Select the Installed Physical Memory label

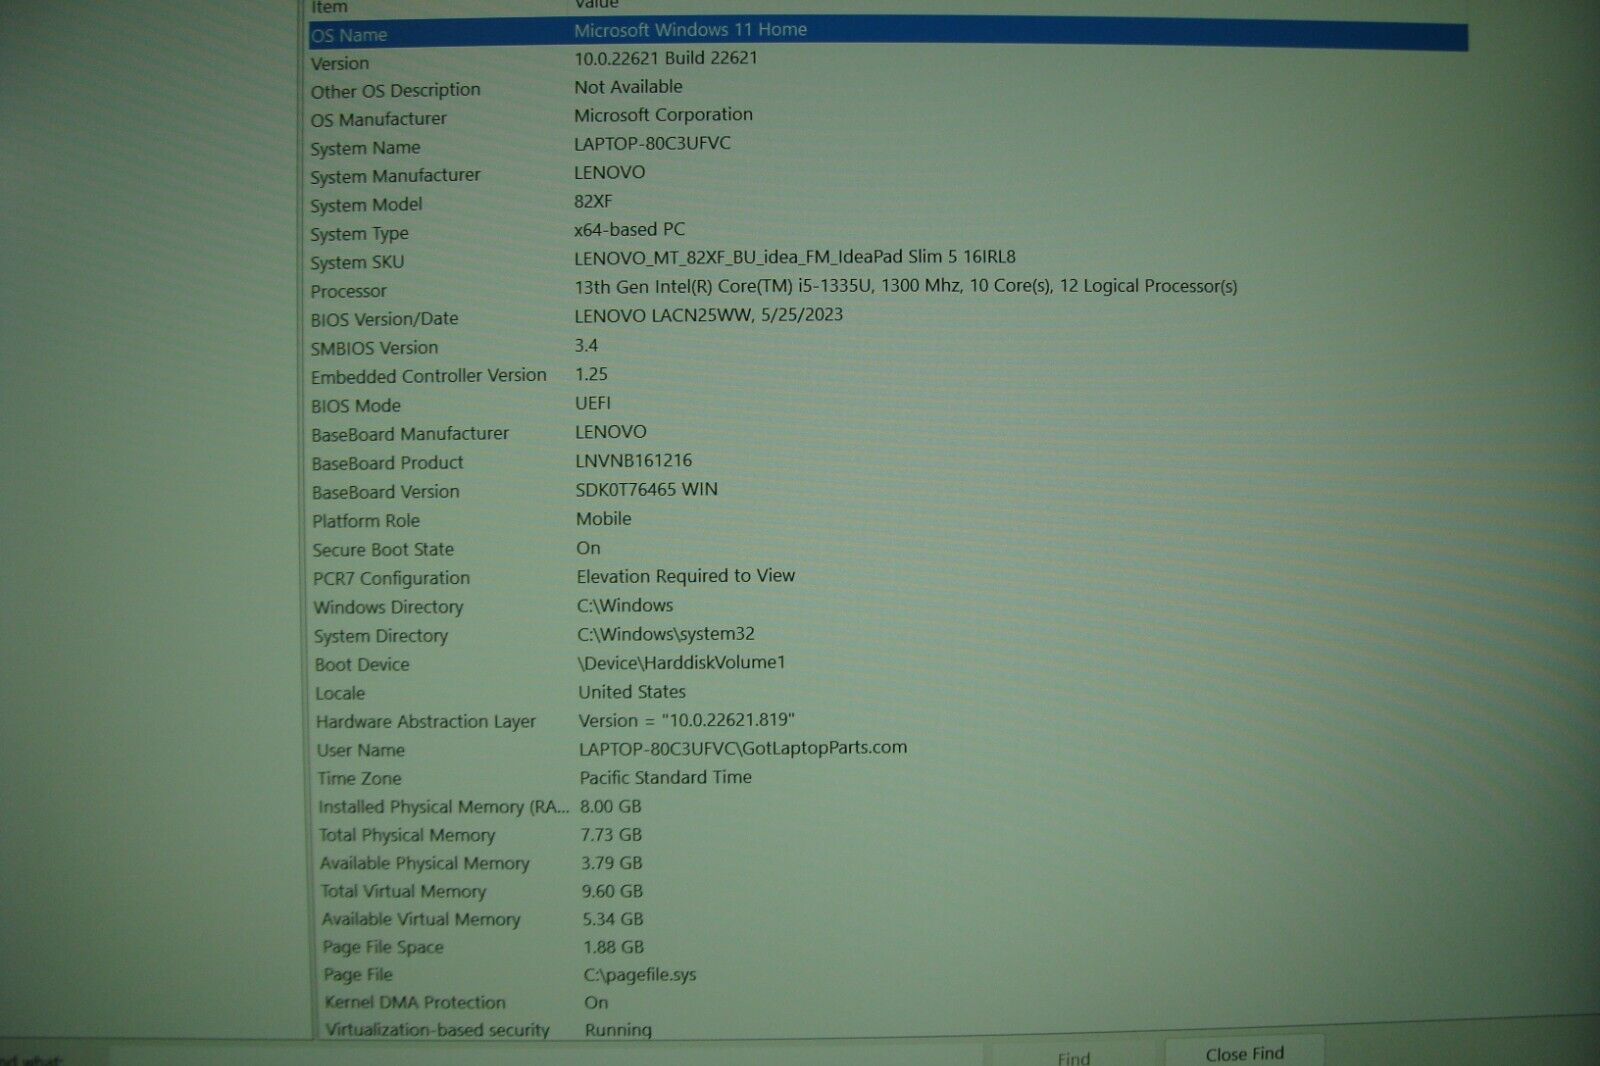click(444, 807)
